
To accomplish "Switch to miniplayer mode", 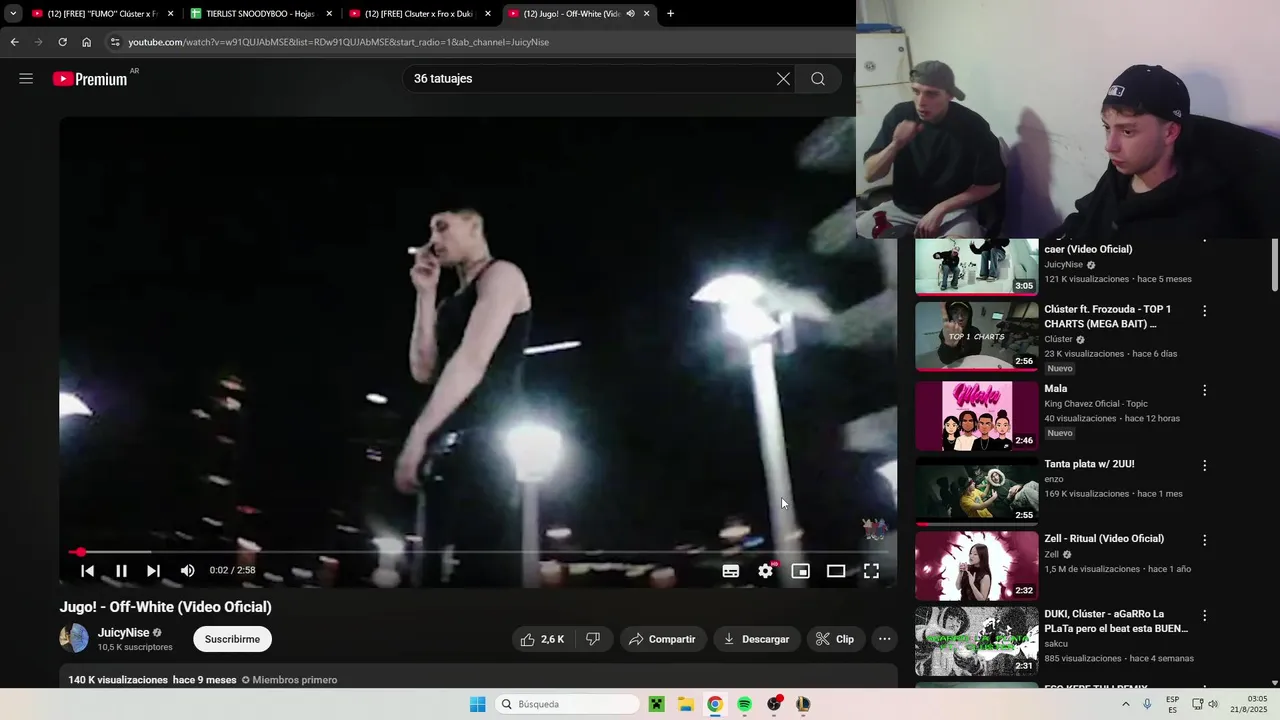I will click(x=800, y=571).
